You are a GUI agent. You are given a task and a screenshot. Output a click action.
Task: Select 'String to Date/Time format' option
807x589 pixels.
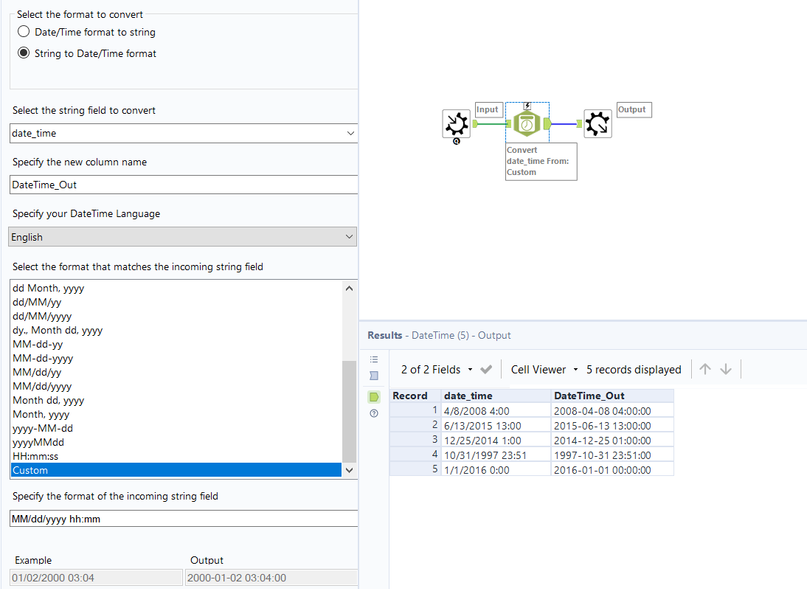click(x=24, y=53)
